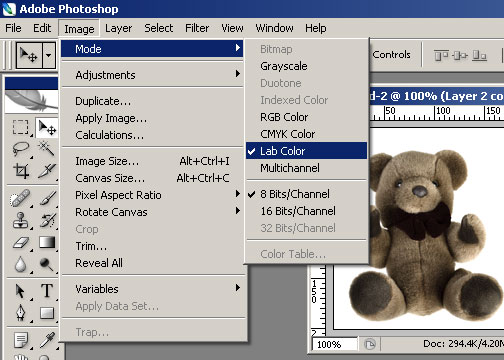Image resolution: width=504 pixels, height=360 pixels.
Task: Choose Trim... command
Action: [x=152, y=246]
